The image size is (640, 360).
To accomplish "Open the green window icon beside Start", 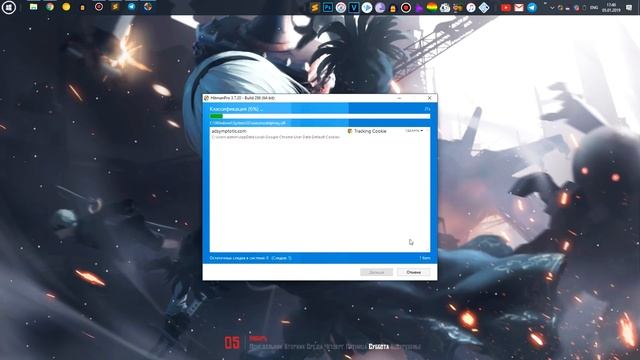I will [x=33, y=7].
